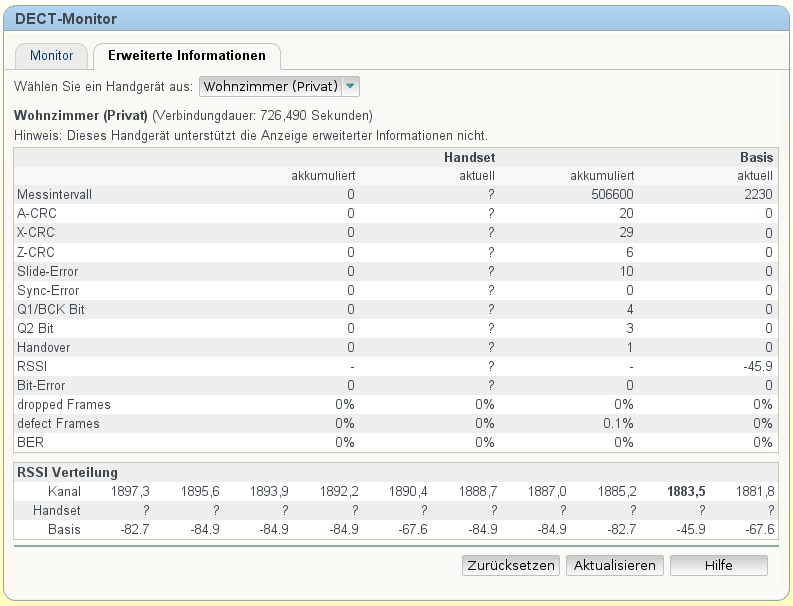Image resolution: width=793 pixels, height=606 pixels.
Task: Click the Basis current value 2230
Action: pos(758,195)
